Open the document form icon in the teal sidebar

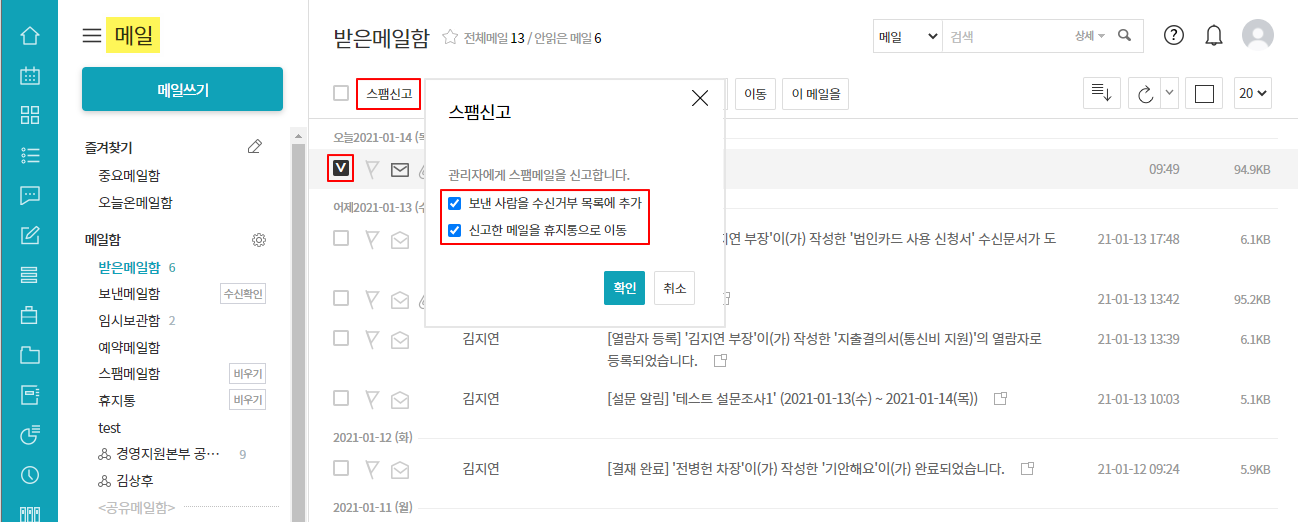coord(30,395)
